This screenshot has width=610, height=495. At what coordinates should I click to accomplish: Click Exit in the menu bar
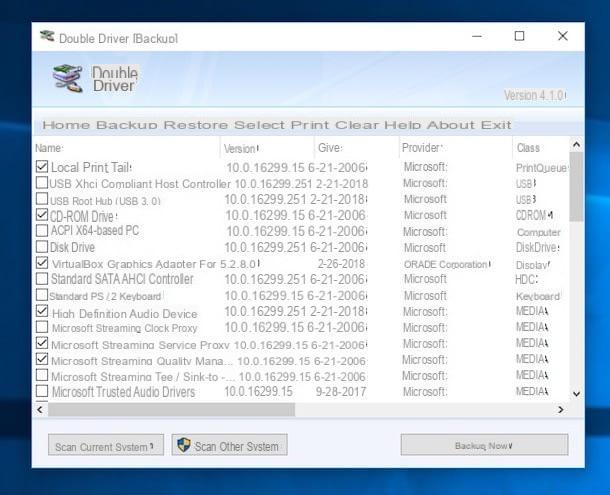tap(496, 125)
